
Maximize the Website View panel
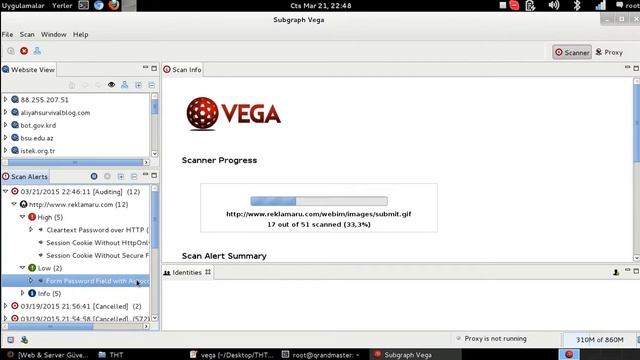[x=154, y=68]
